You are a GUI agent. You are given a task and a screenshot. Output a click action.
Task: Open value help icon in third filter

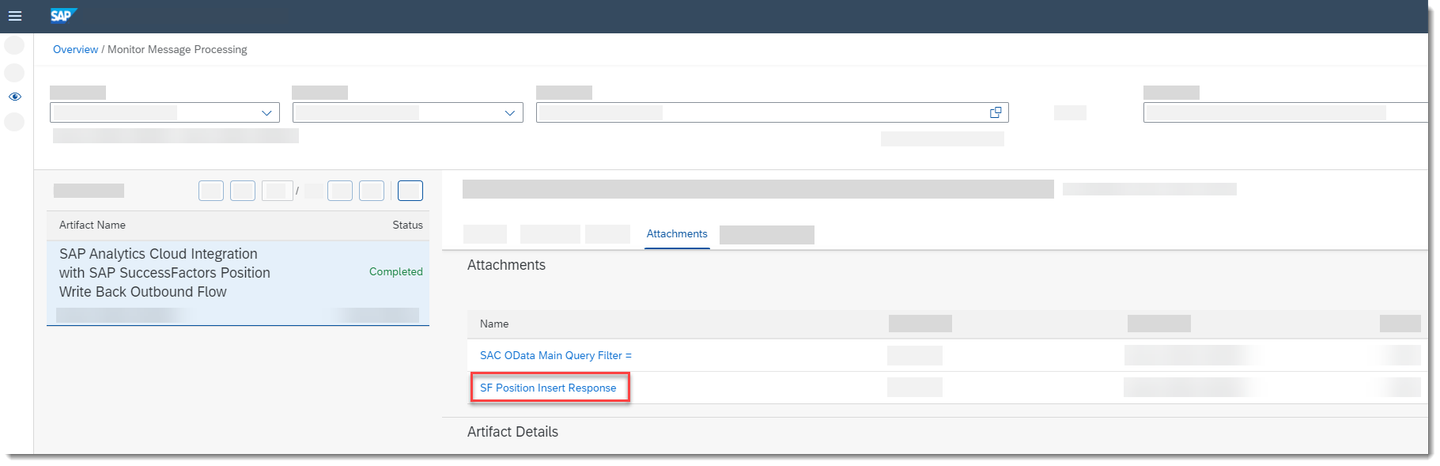point(995,113)
